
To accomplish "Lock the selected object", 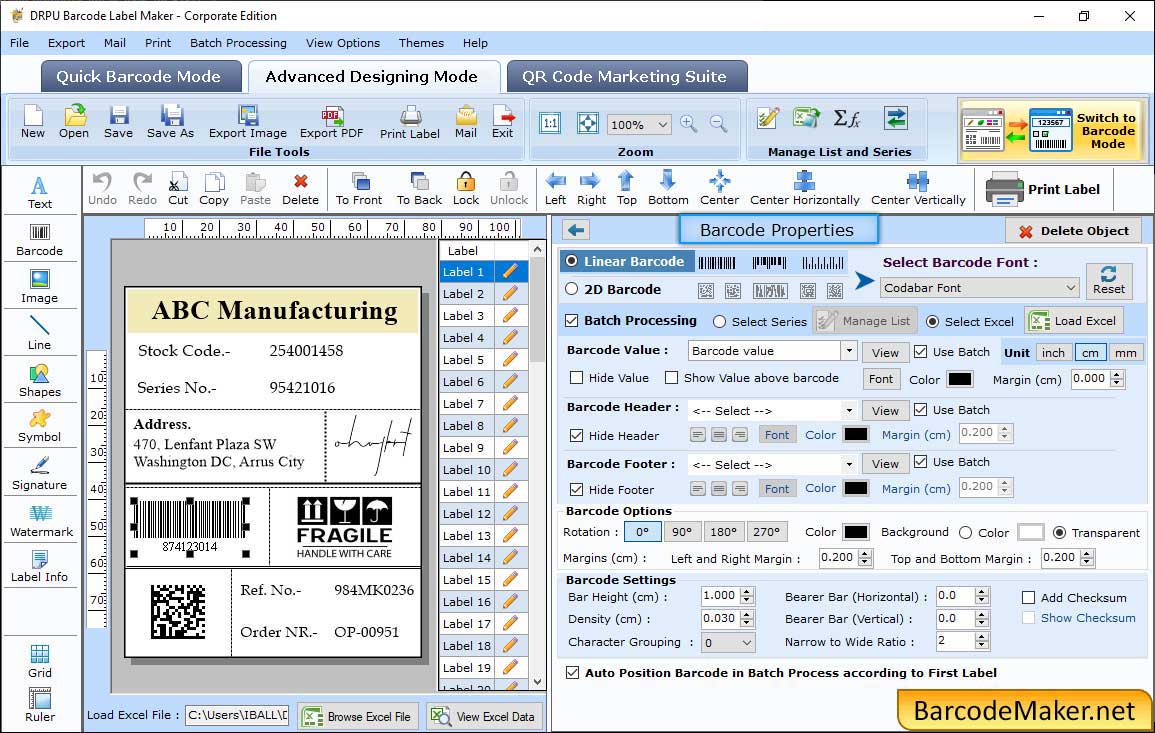I will pos(466,189).
